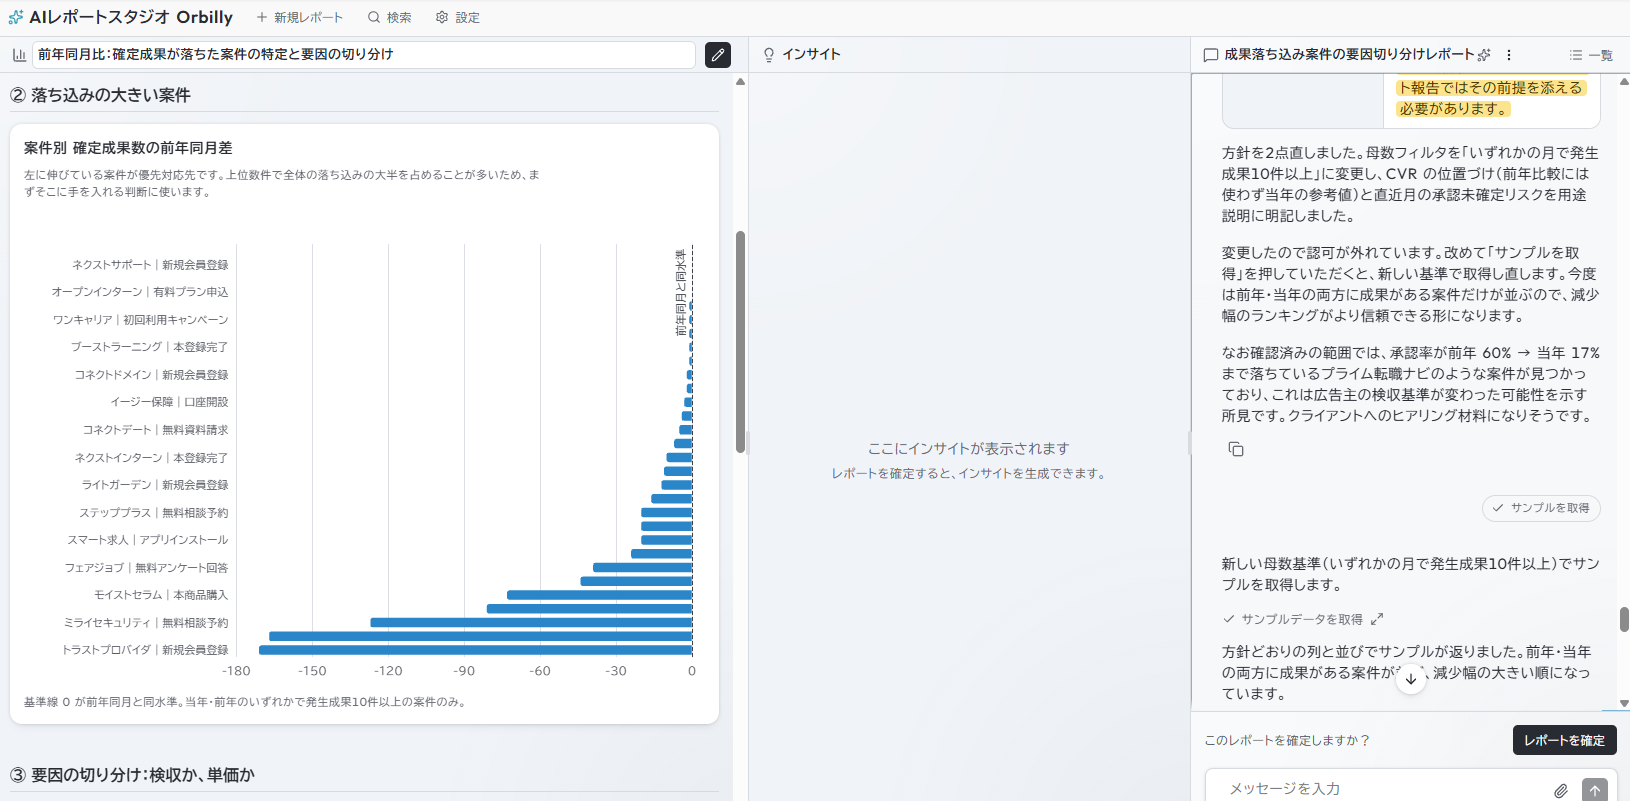Click the サンプルデータを取得 step label
Image resolution: width=1630 pixels, height=801 pixels.
click(x=1302, y=619)
